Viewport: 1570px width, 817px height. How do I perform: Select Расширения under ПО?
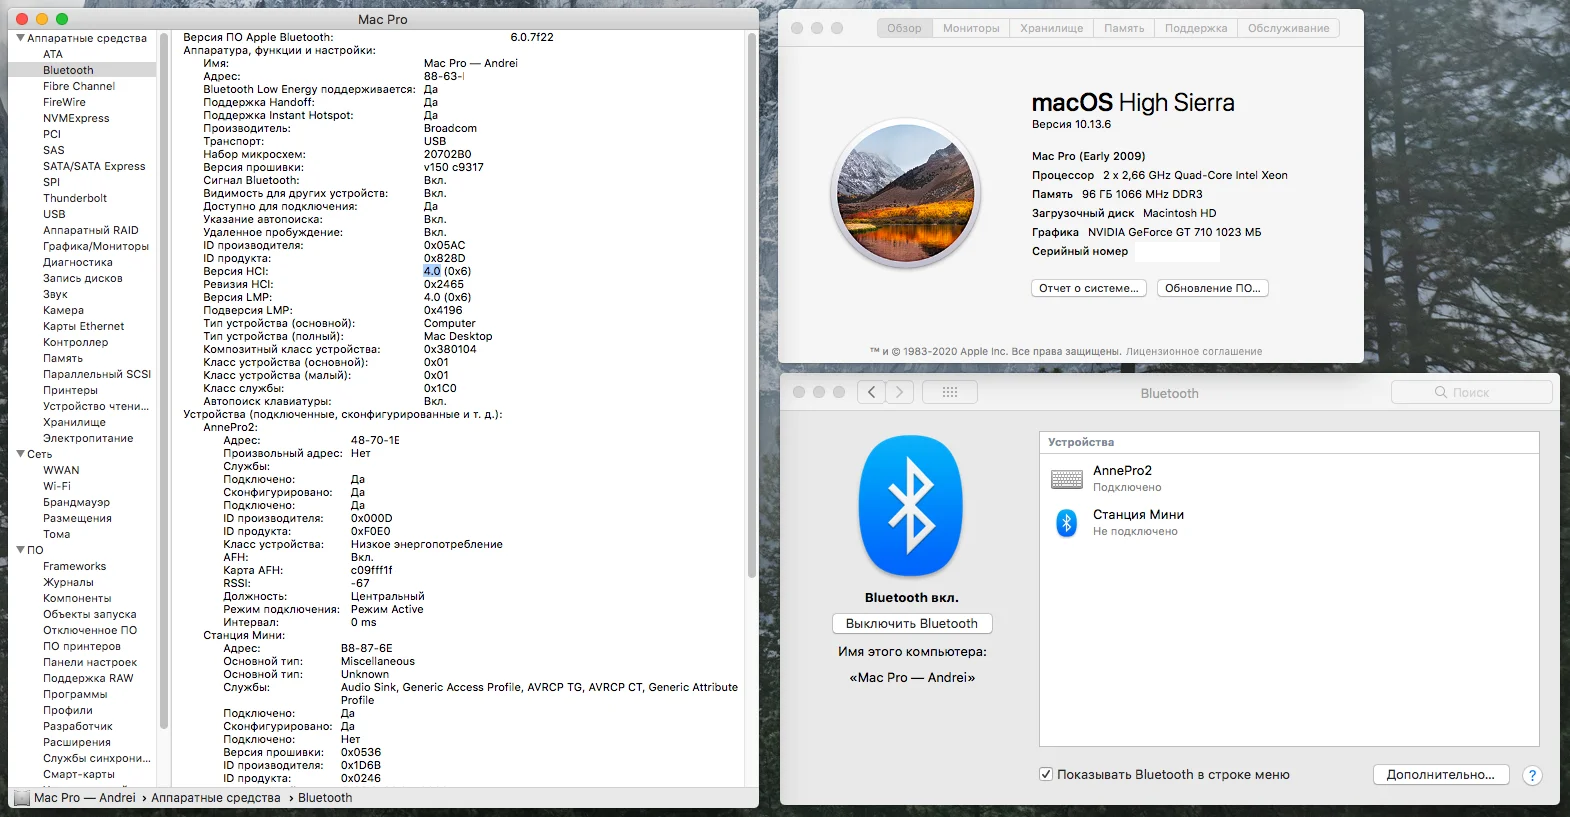click(x=77, y=742)
